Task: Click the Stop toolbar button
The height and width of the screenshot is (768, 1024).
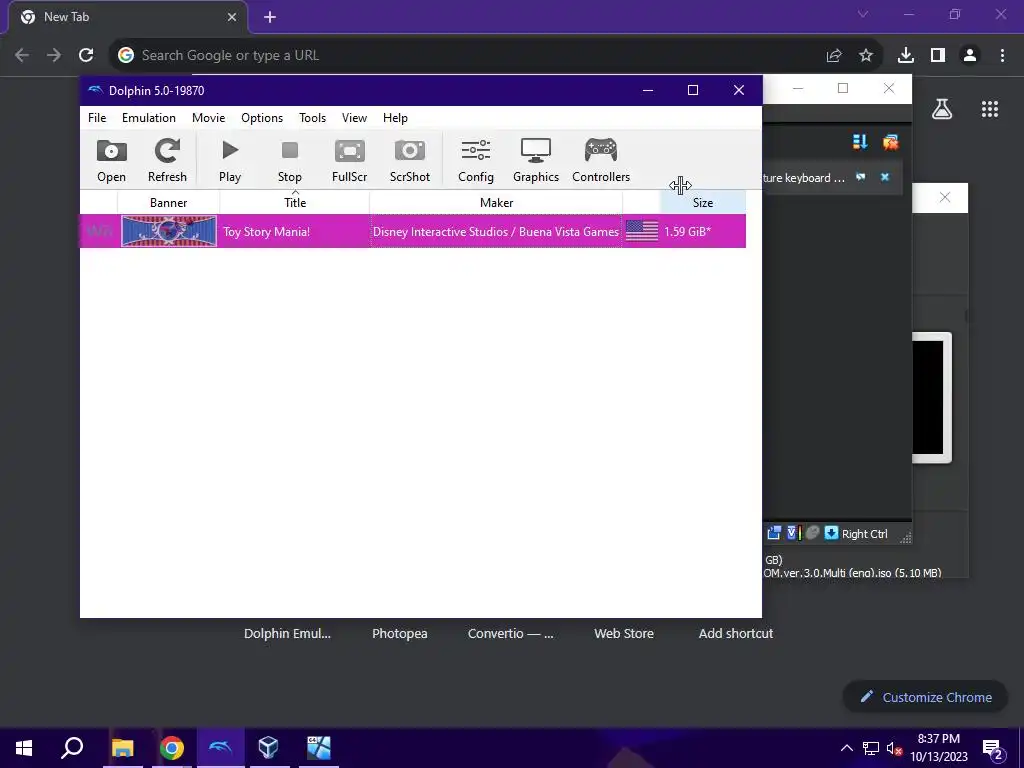Action: tap(289, 160)
